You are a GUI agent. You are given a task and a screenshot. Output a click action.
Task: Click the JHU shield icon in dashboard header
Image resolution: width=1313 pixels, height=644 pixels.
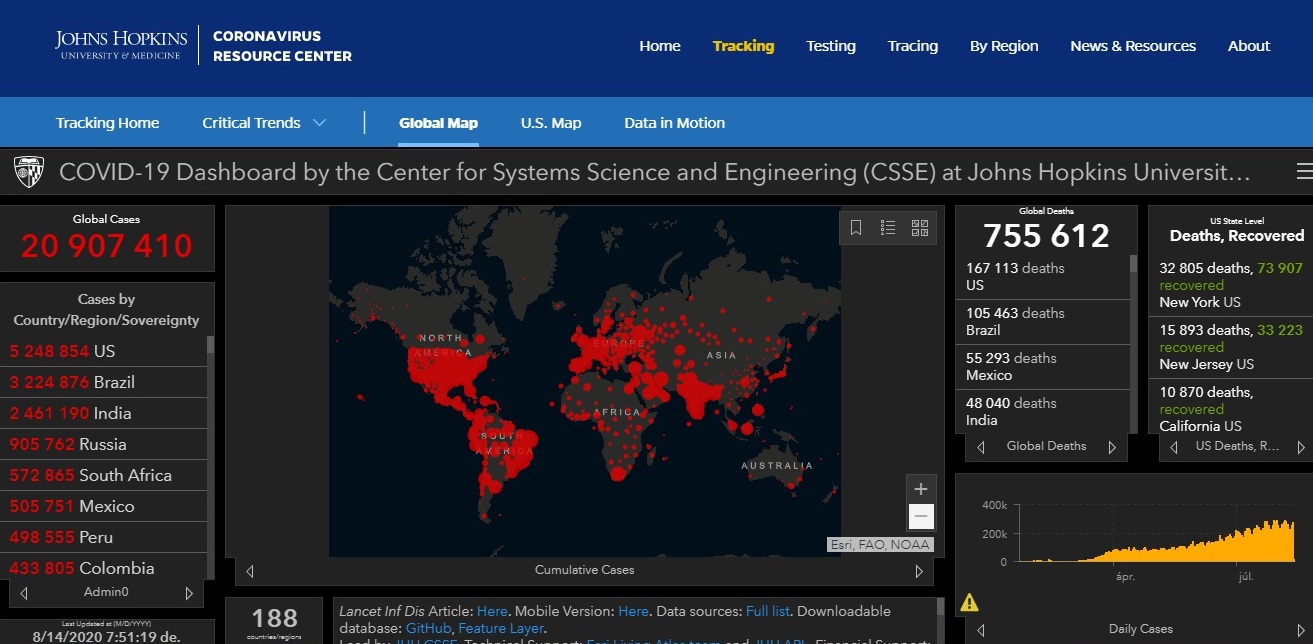28,172
